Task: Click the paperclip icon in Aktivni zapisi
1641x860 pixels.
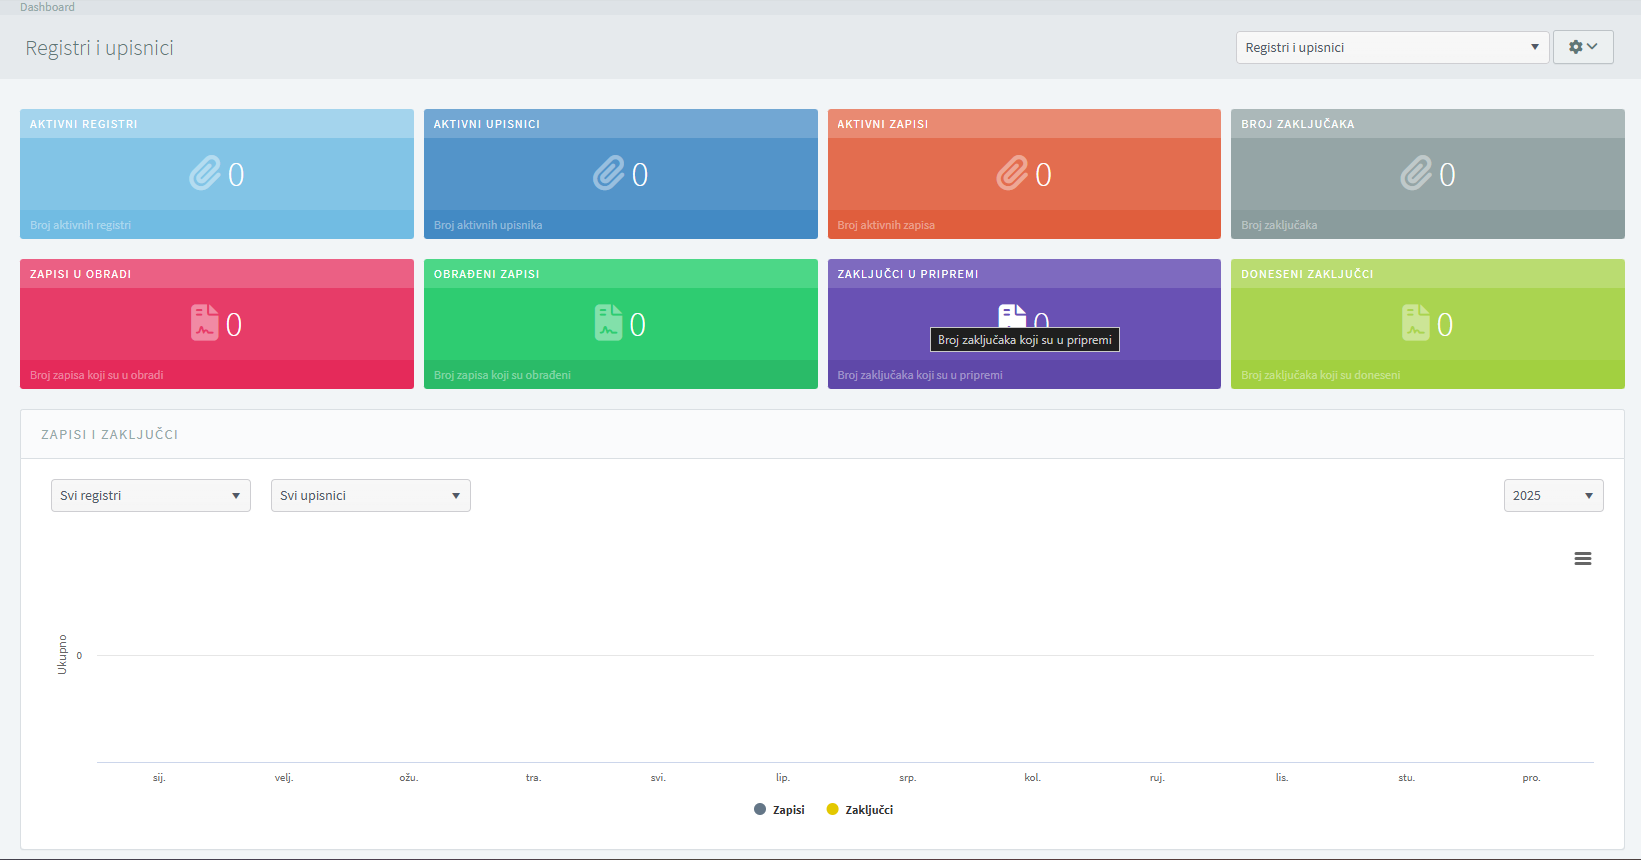Action: click(1012, 174)
